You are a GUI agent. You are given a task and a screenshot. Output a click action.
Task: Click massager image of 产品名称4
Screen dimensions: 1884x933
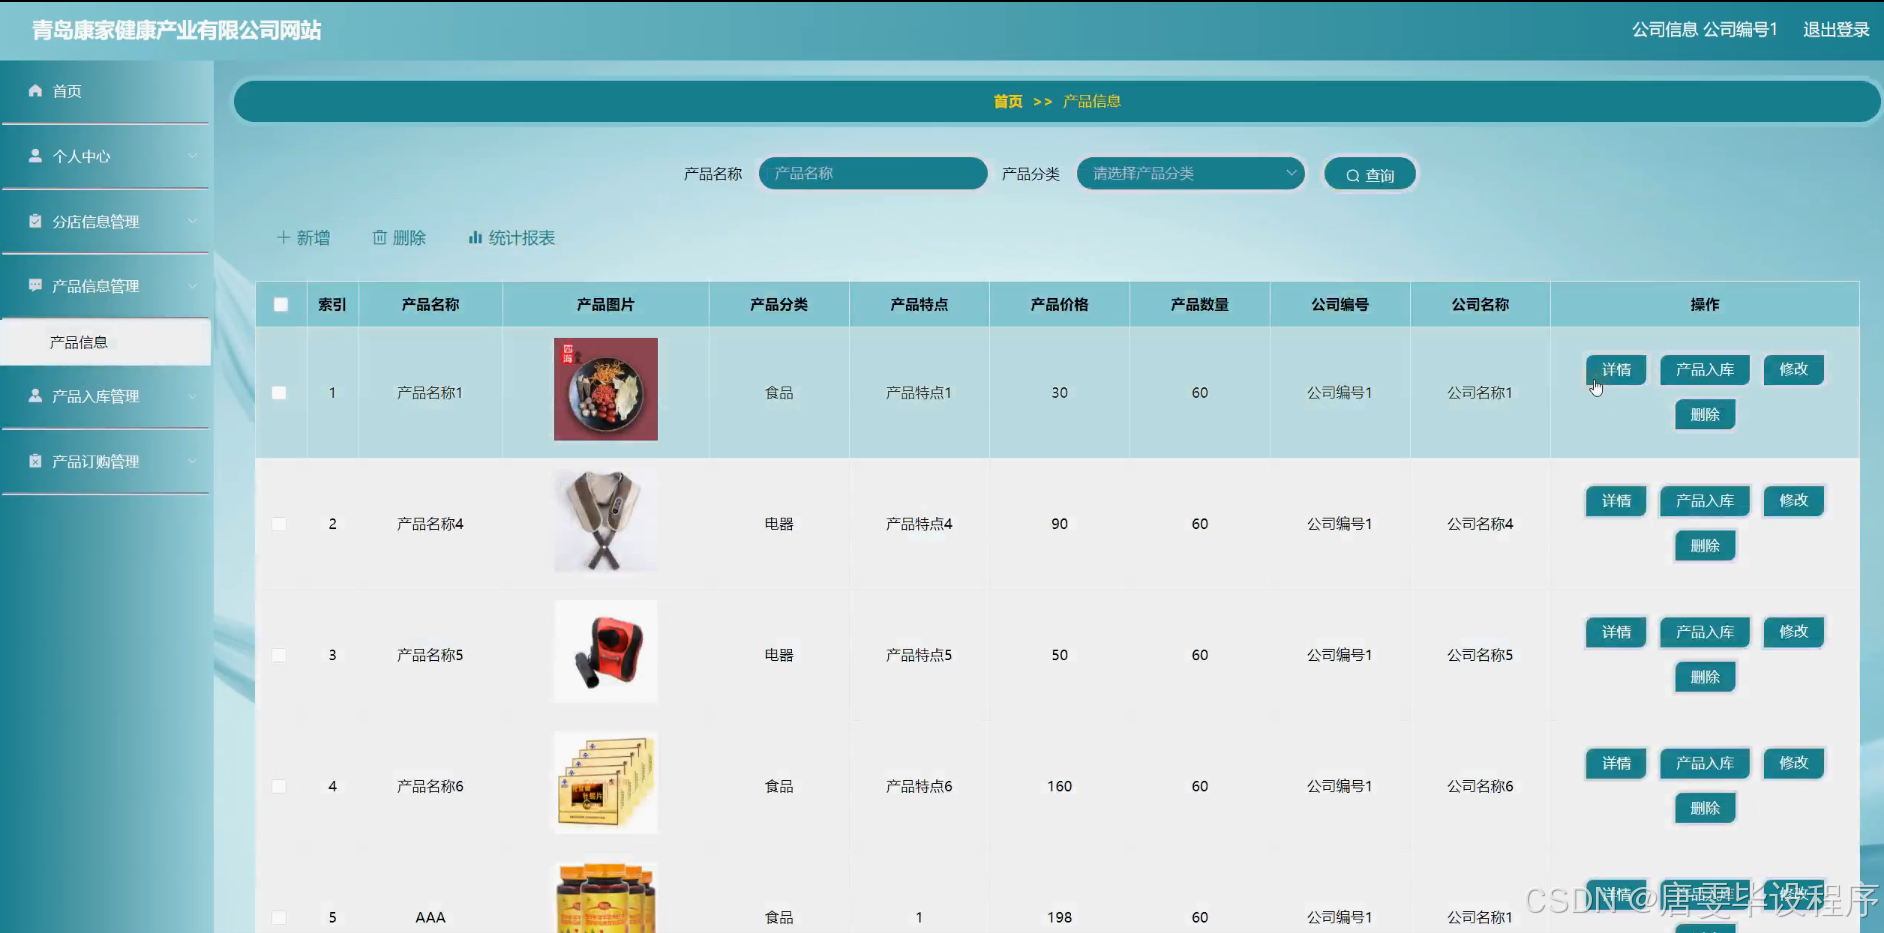pyautogui.click(x=606, y=520)
